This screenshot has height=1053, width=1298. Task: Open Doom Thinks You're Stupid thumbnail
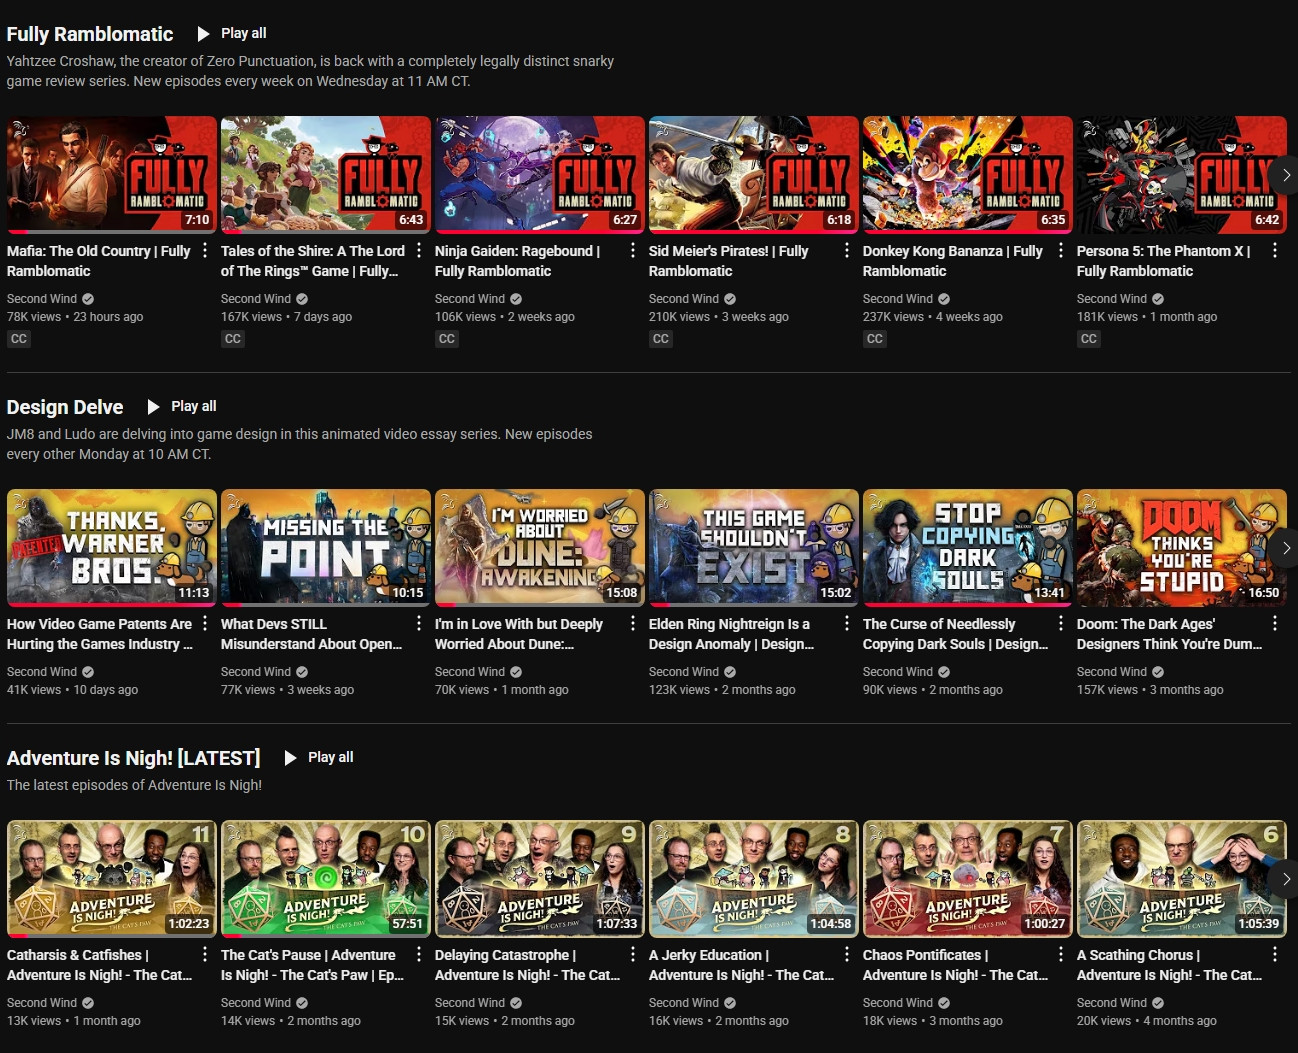click(x=1182, y=548)
